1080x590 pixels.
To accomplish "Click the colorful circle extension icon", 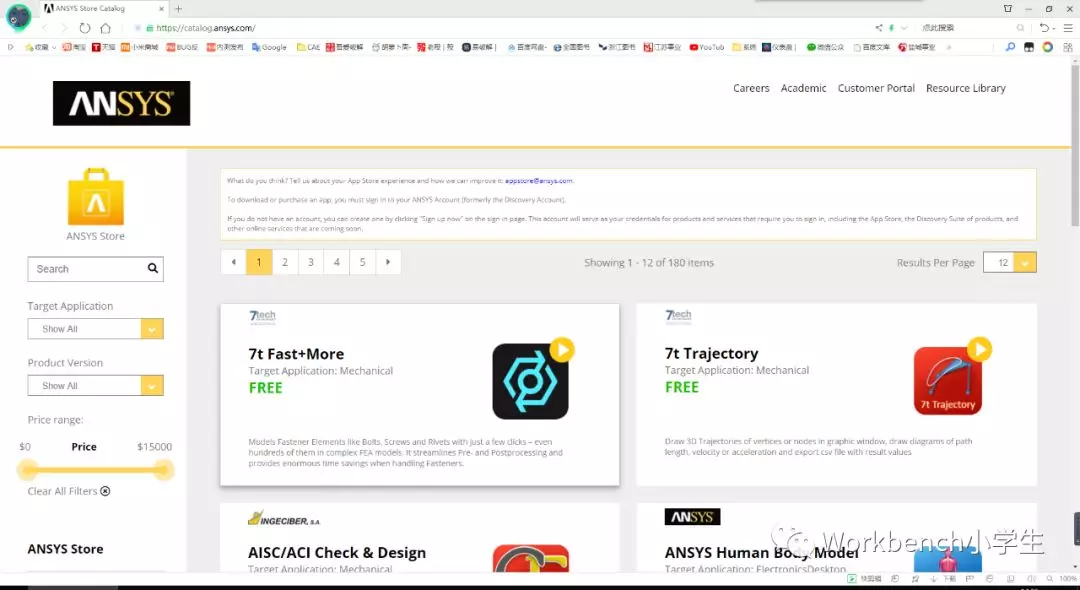I will pyautogui.click(x=1047, y=48).
